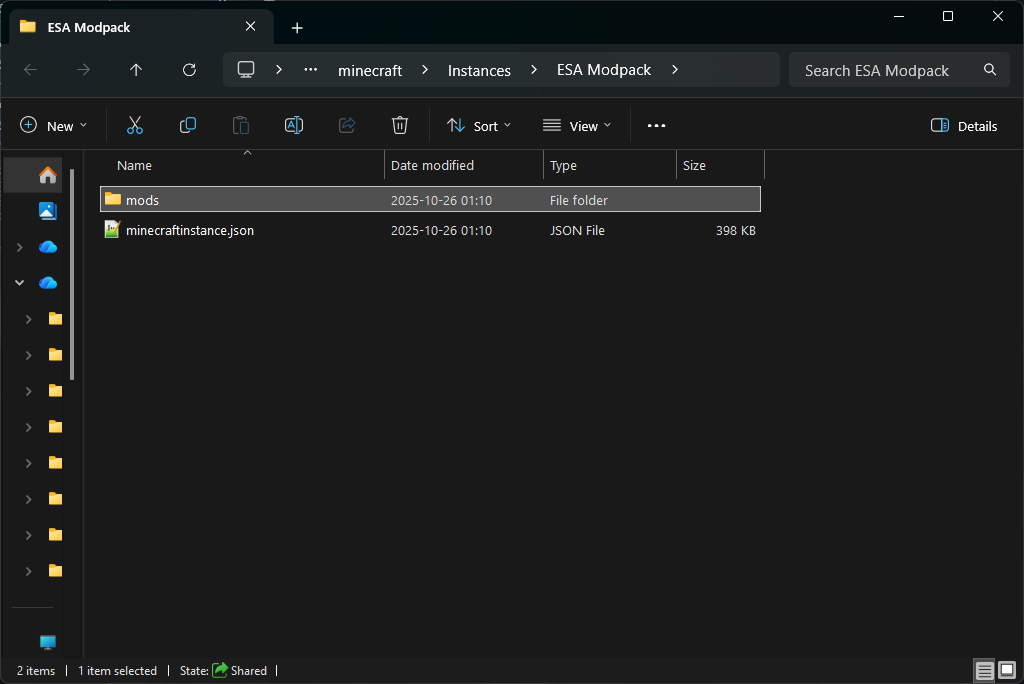The image size is (1024, 684).
Task: Switch to large thumbnails view in status bar
Action: click(x=1007, y=670)
